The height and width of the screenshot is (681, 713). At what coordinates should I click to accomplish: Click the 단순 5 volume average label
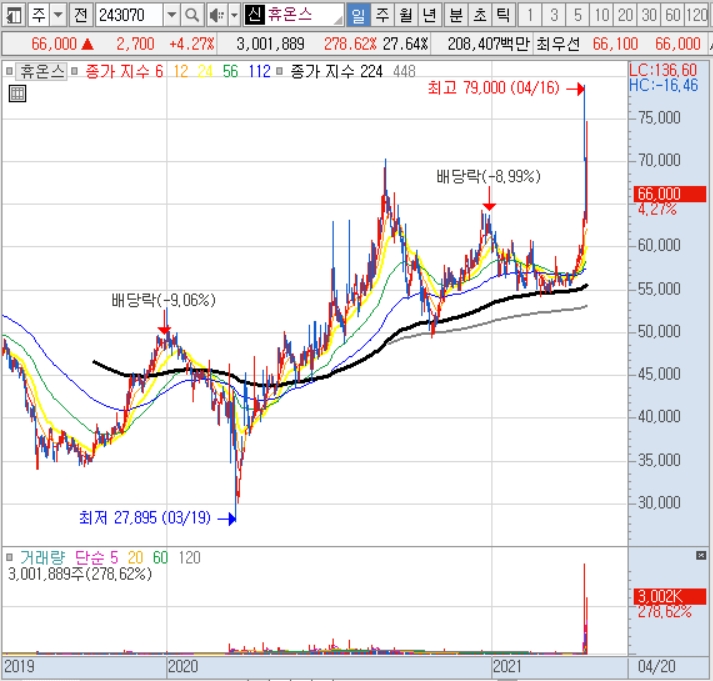pyautogui.click(x=96, y=557)
